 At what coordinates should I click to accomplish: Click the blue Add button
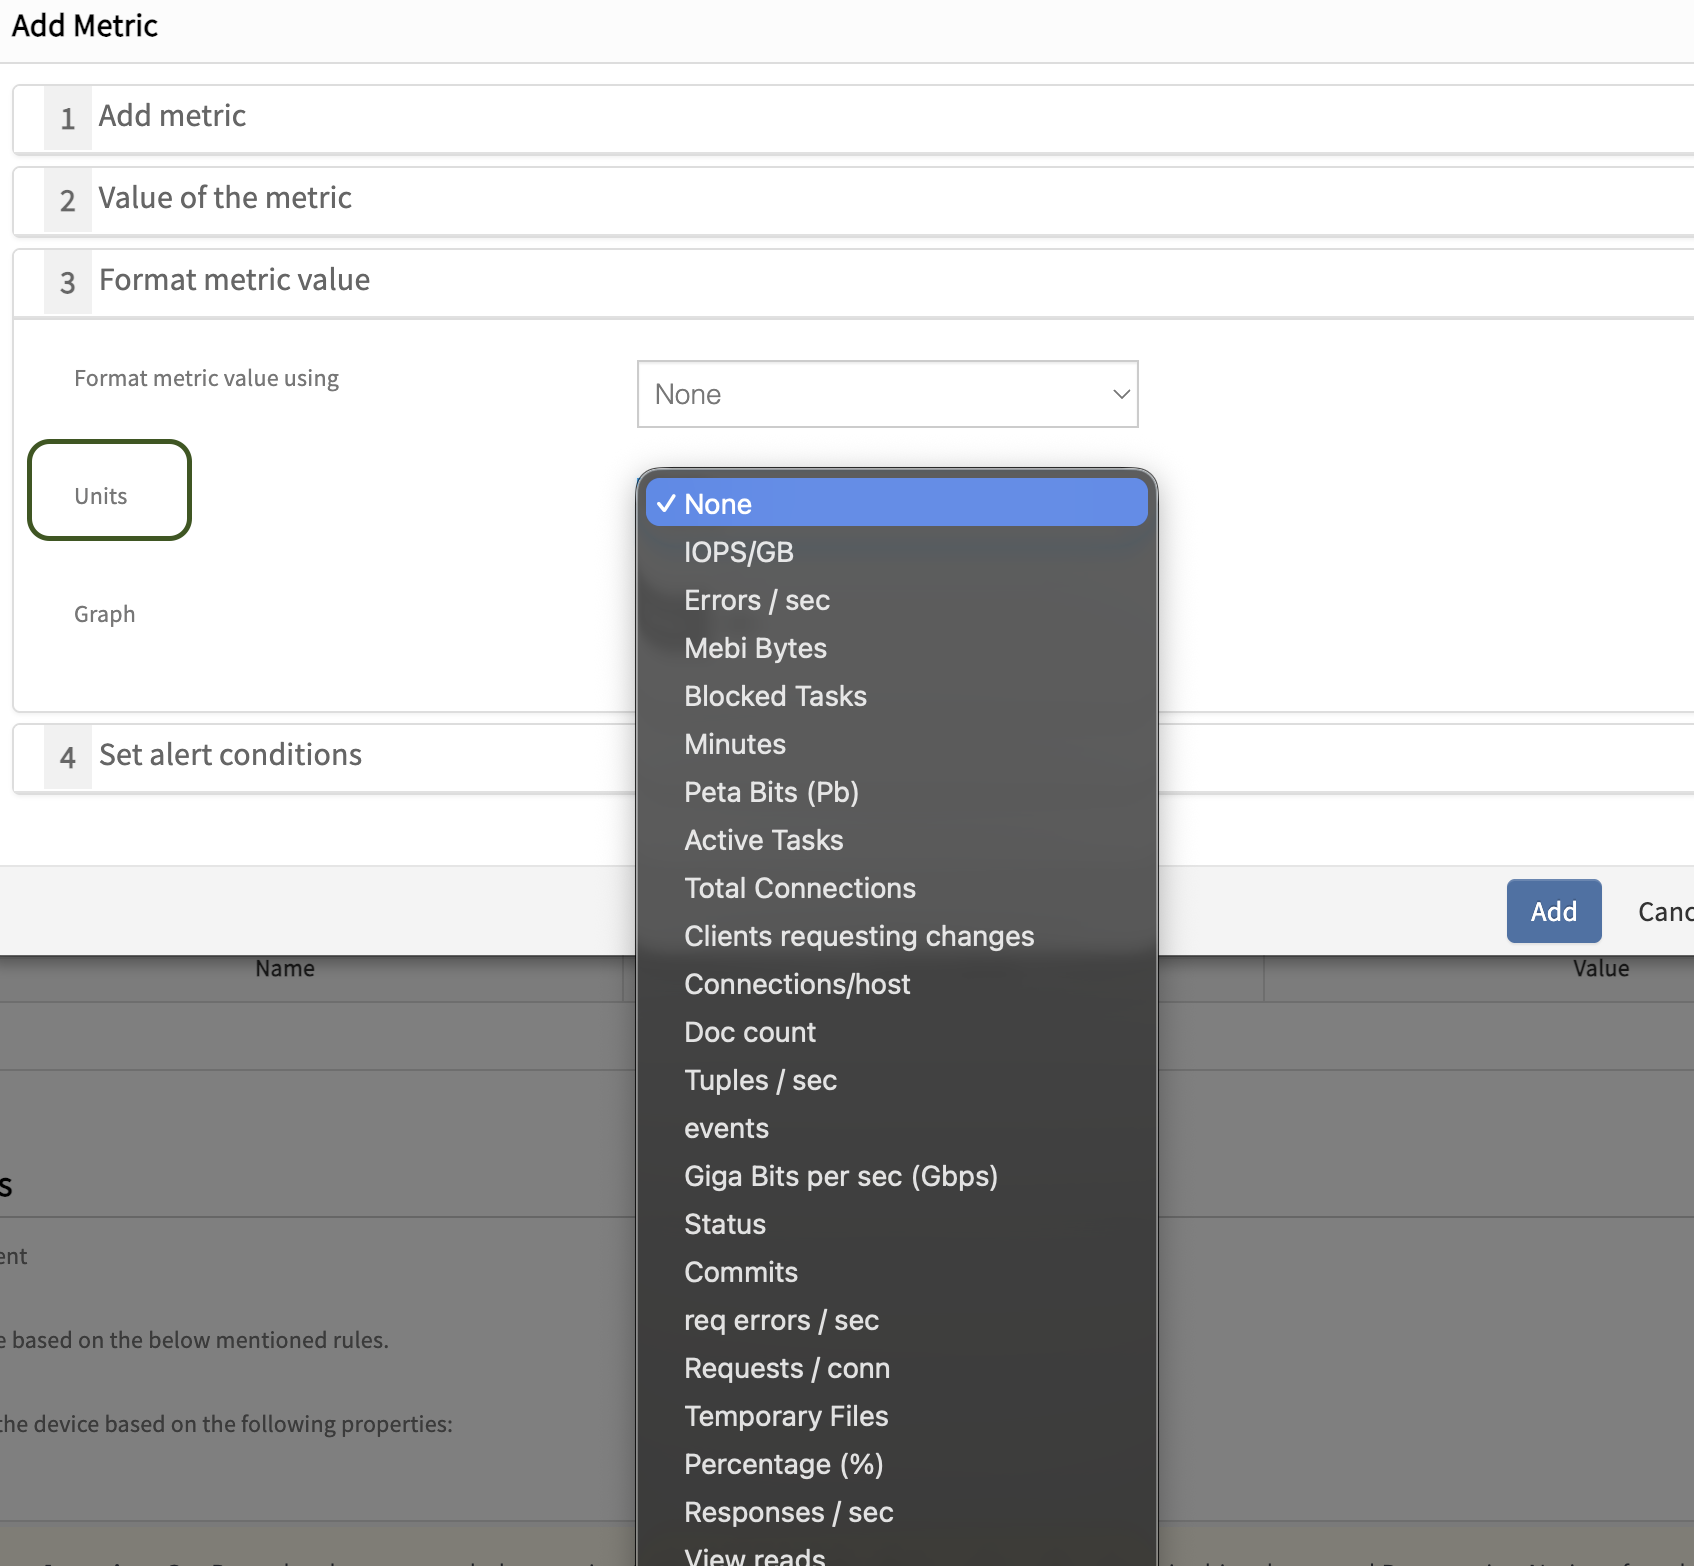[x=1553, y=911]
